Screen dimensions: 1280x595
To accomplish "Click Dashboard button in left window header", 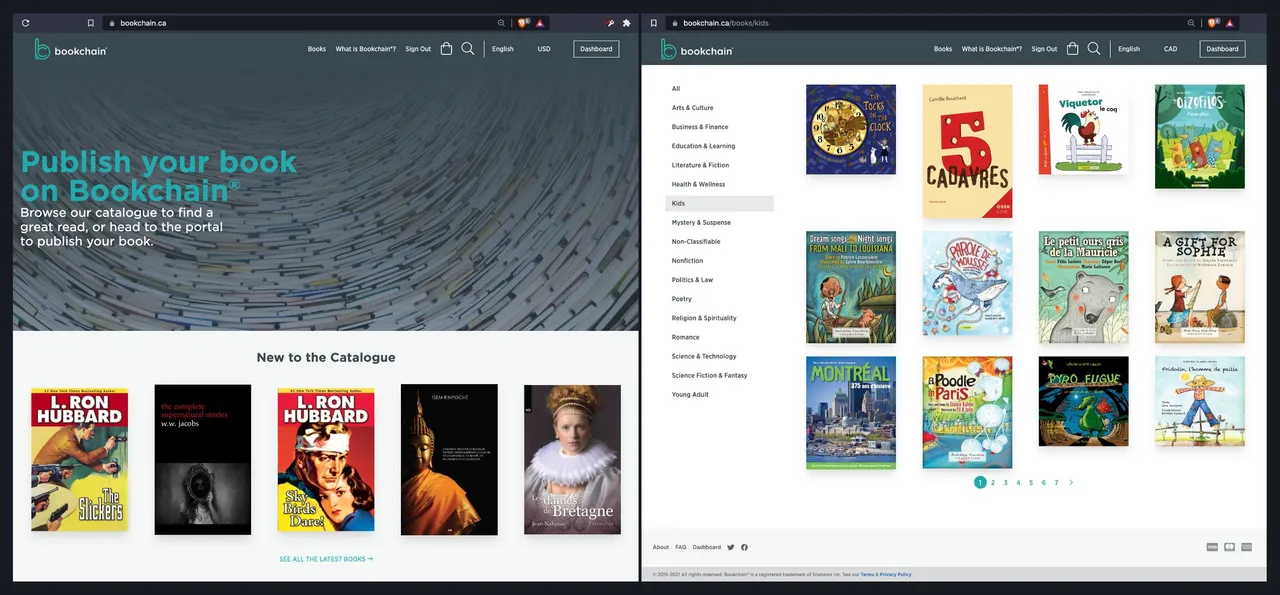I will point(596,49).
